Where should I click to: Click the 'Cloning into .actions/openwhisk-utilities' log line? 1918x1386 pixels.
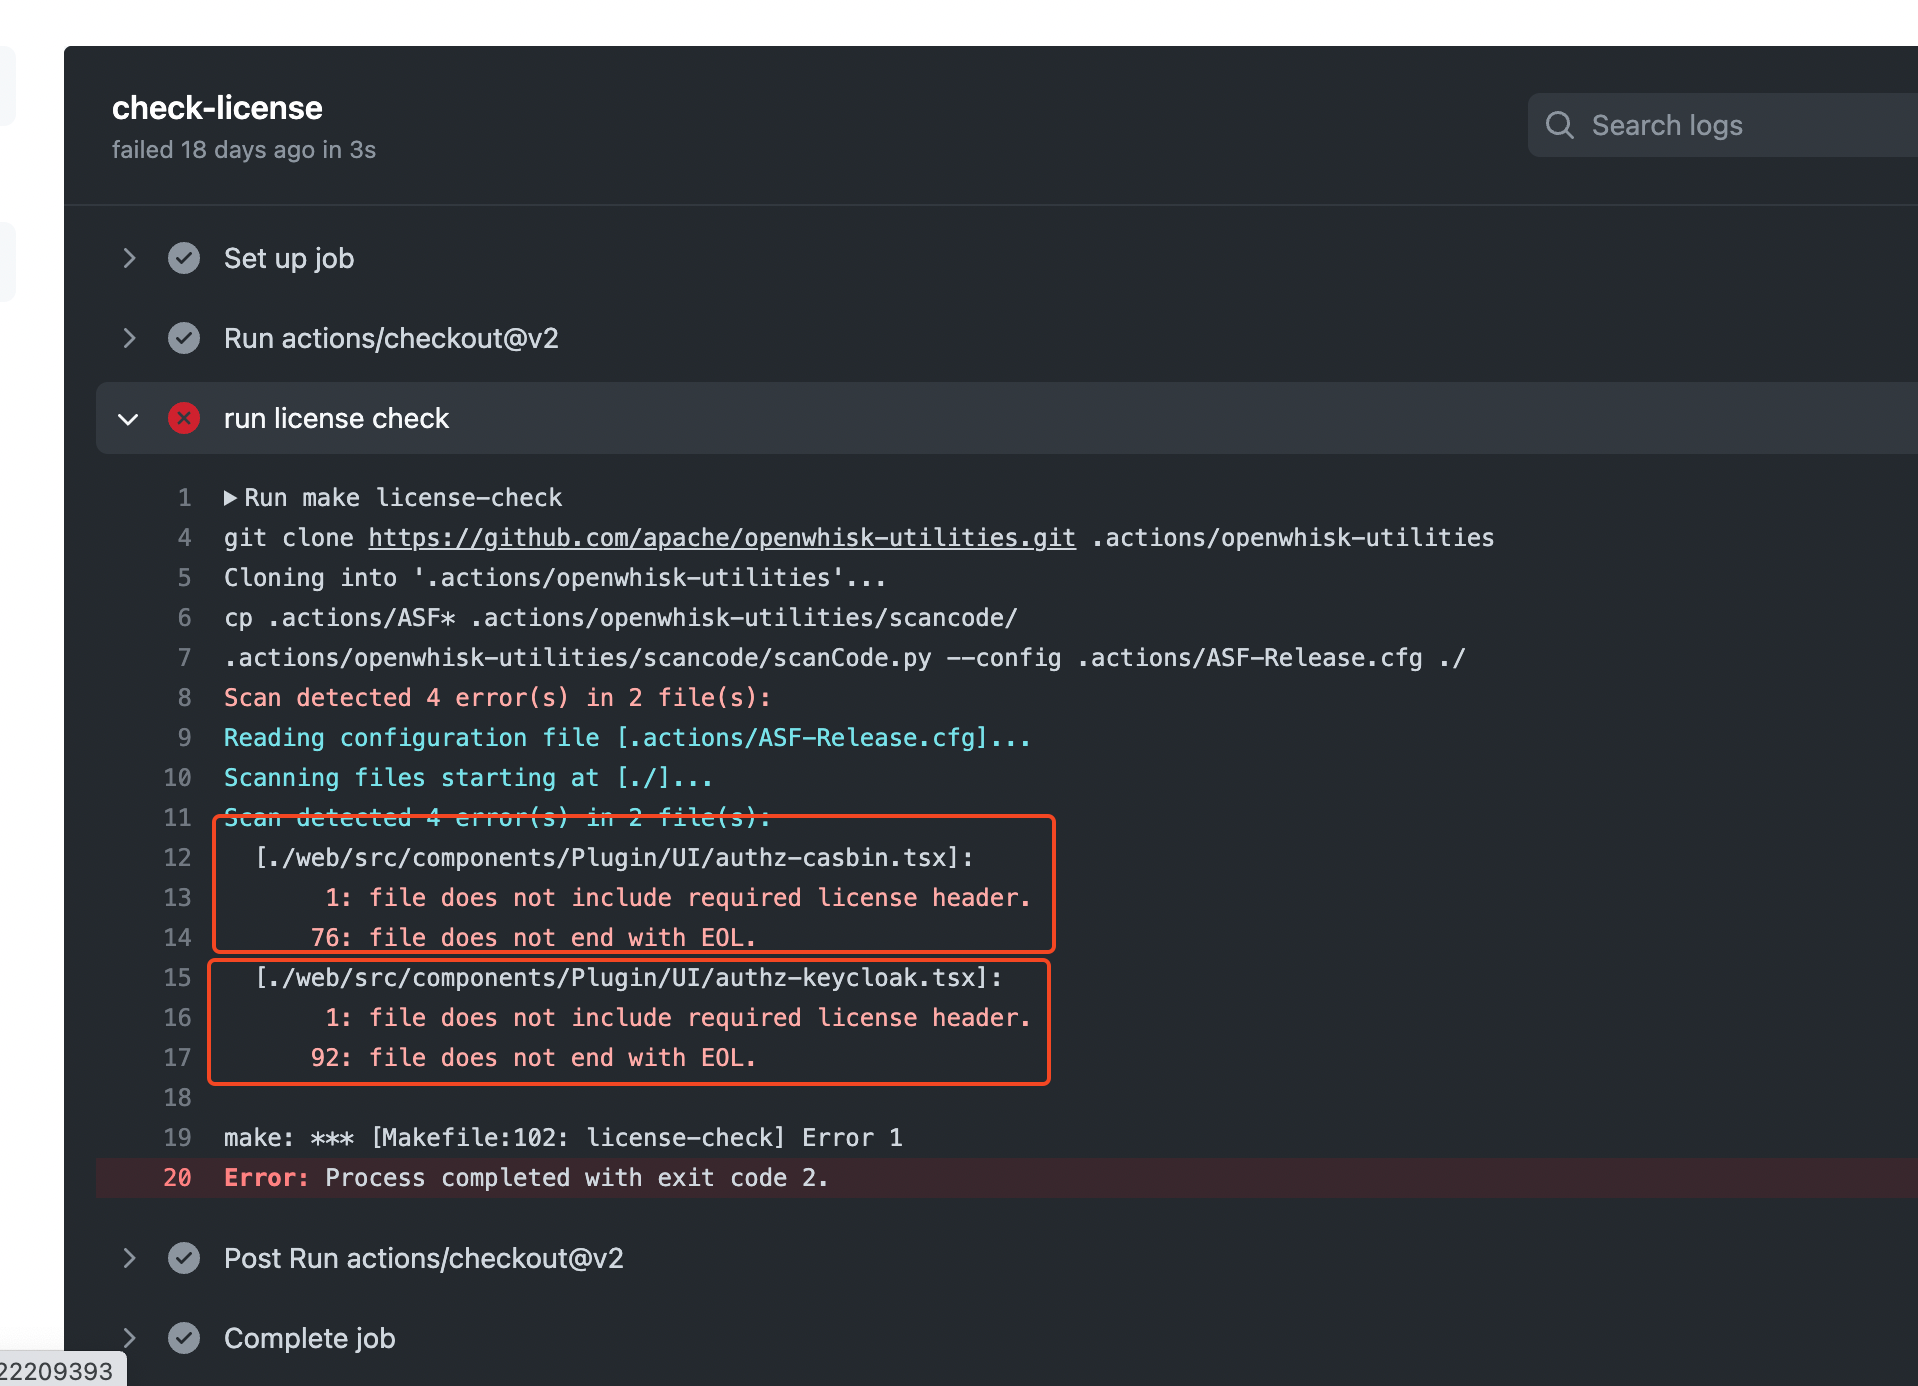tap(555, 578)
